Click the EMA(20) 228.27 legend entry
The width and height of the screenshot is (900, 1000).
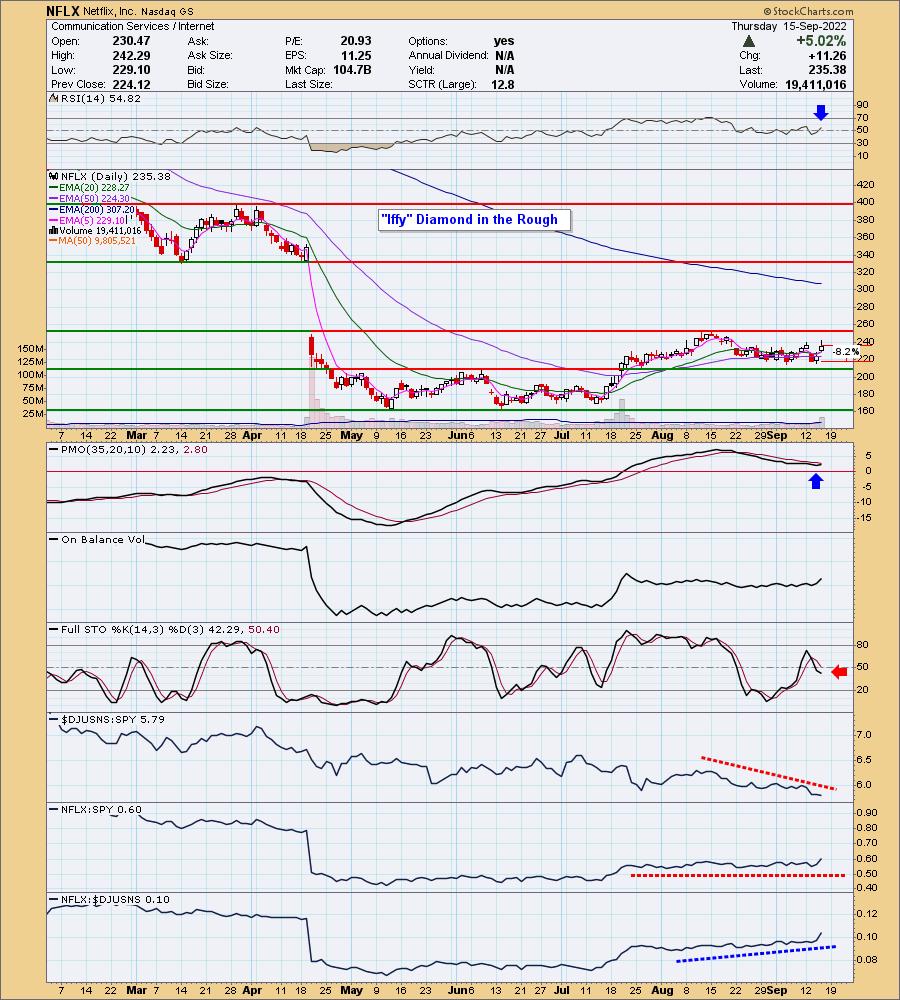[89, 188]
